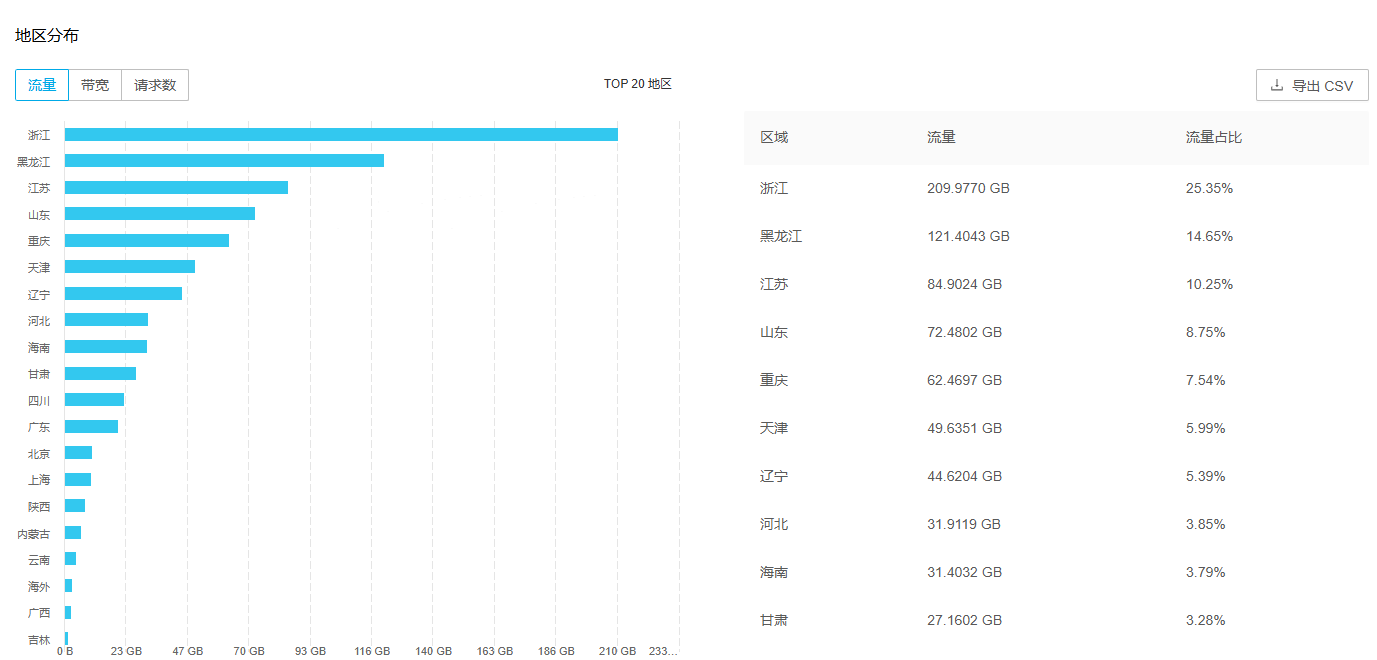The height and width of the screenshot is (660, 1377).
Task: Select the 请求数 tab
Action: 155,85
